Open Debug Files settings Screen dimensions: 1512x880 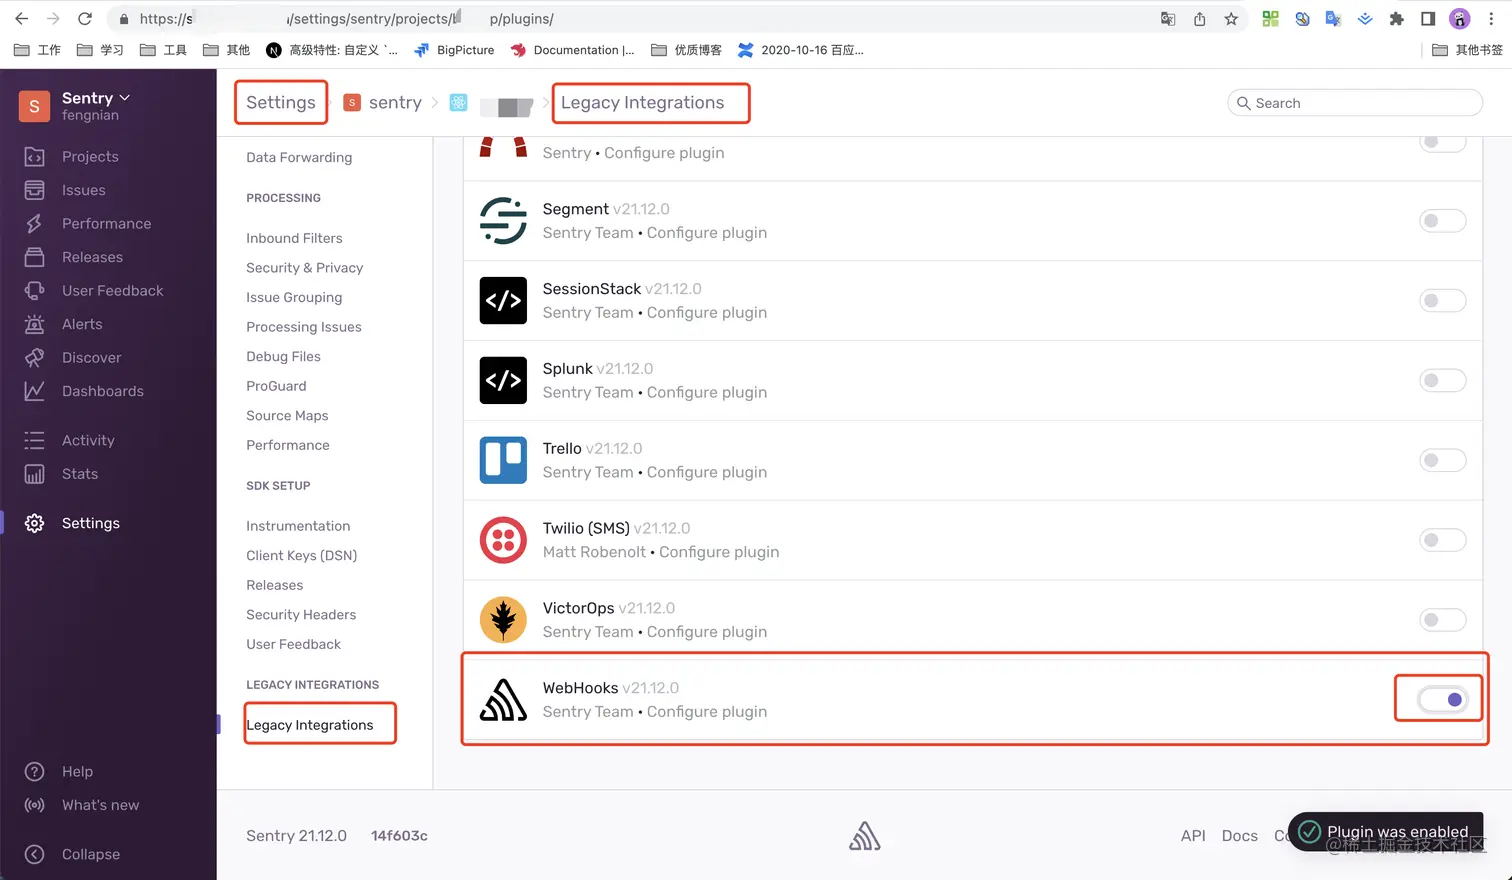(283, 356)
